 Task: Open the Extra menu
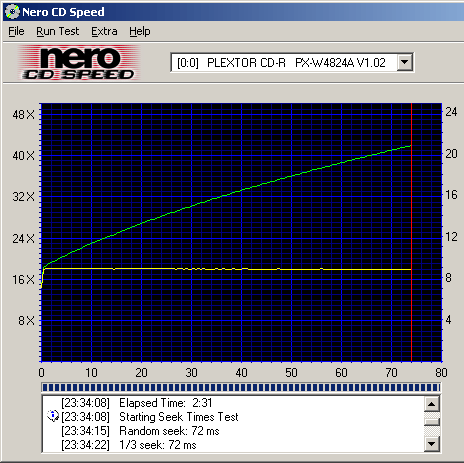point(104,31)
